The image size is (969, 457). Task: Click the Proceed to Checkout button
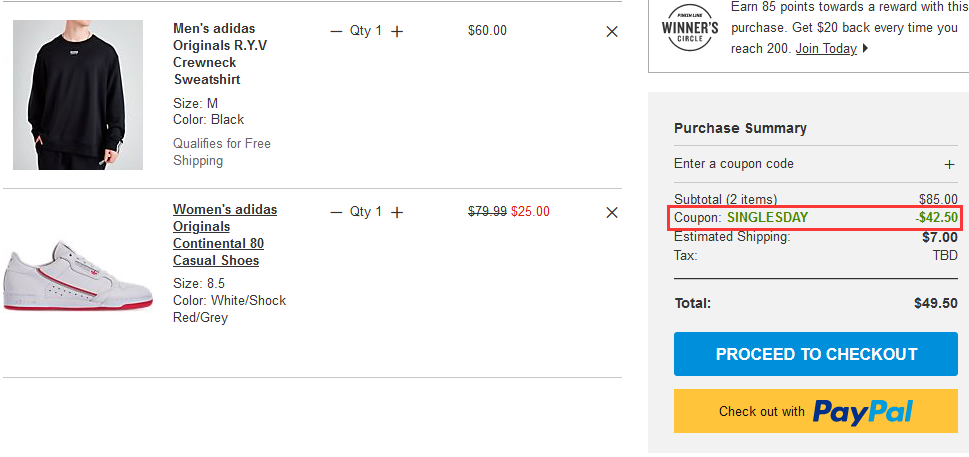click(816, 354)
